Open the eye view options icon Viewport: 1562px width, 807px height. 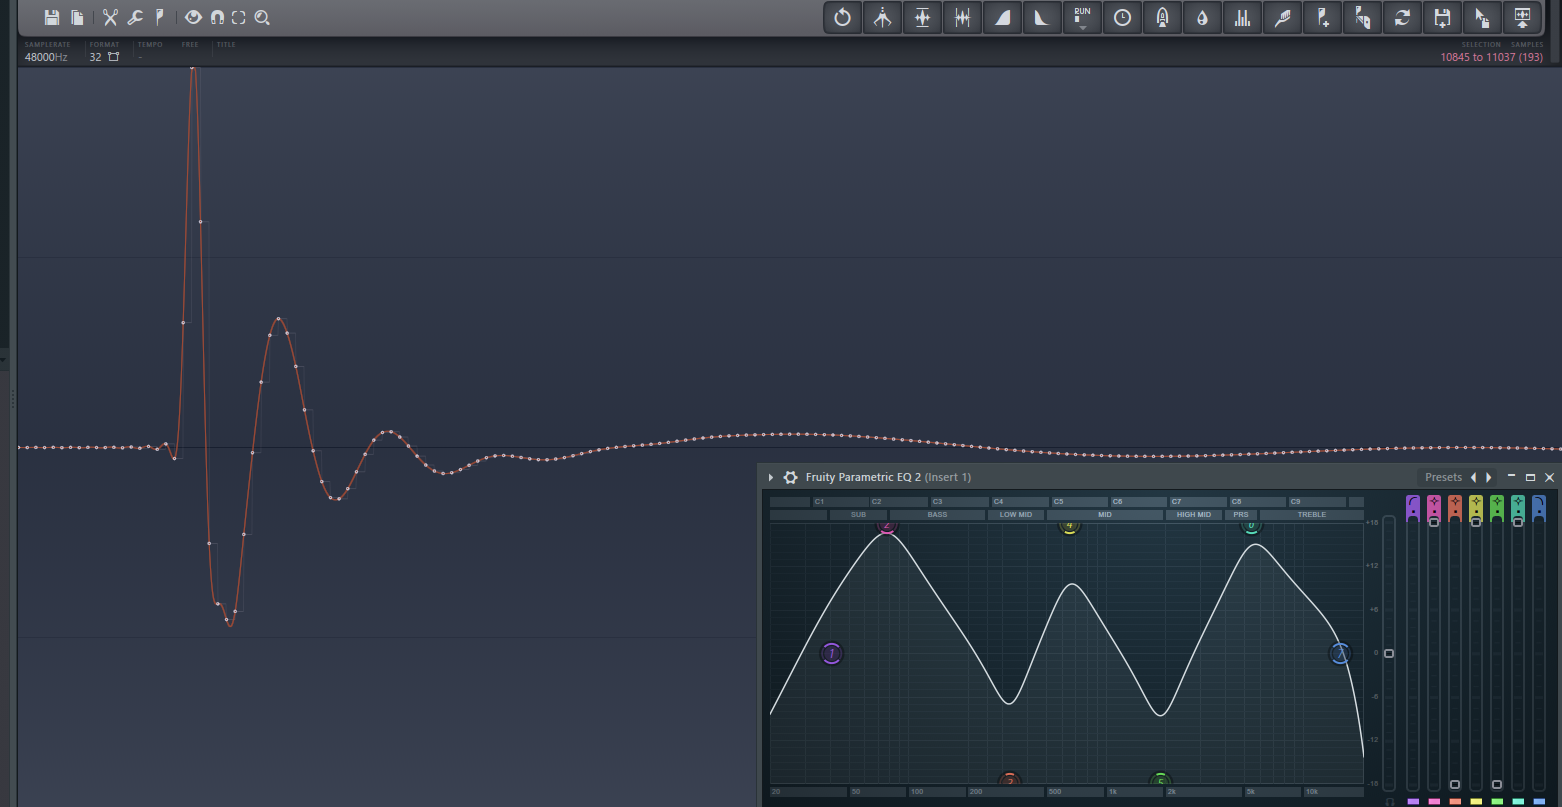click(193, 18)
